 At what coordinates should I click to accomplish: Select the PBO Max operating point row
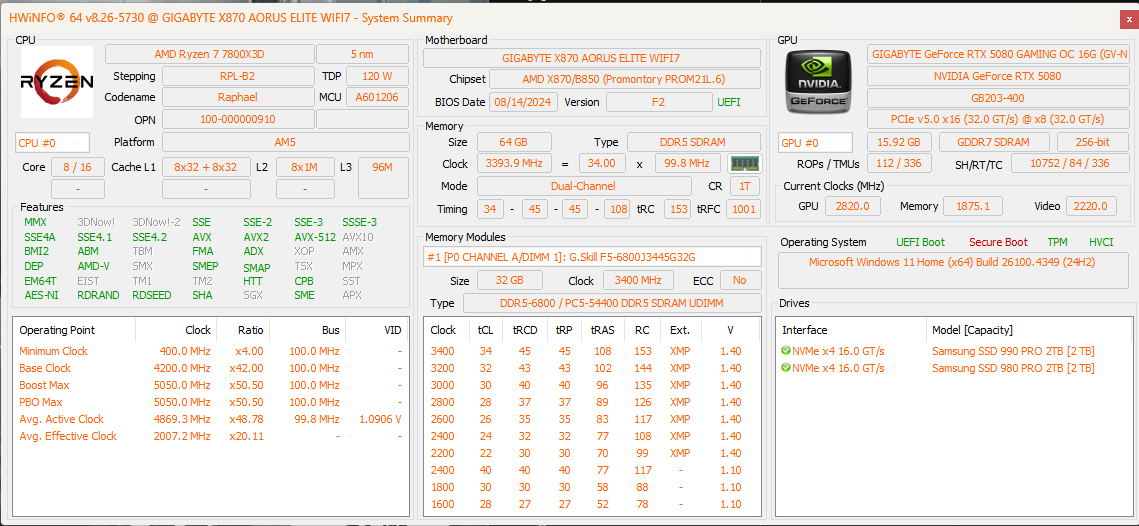(211, 402)
